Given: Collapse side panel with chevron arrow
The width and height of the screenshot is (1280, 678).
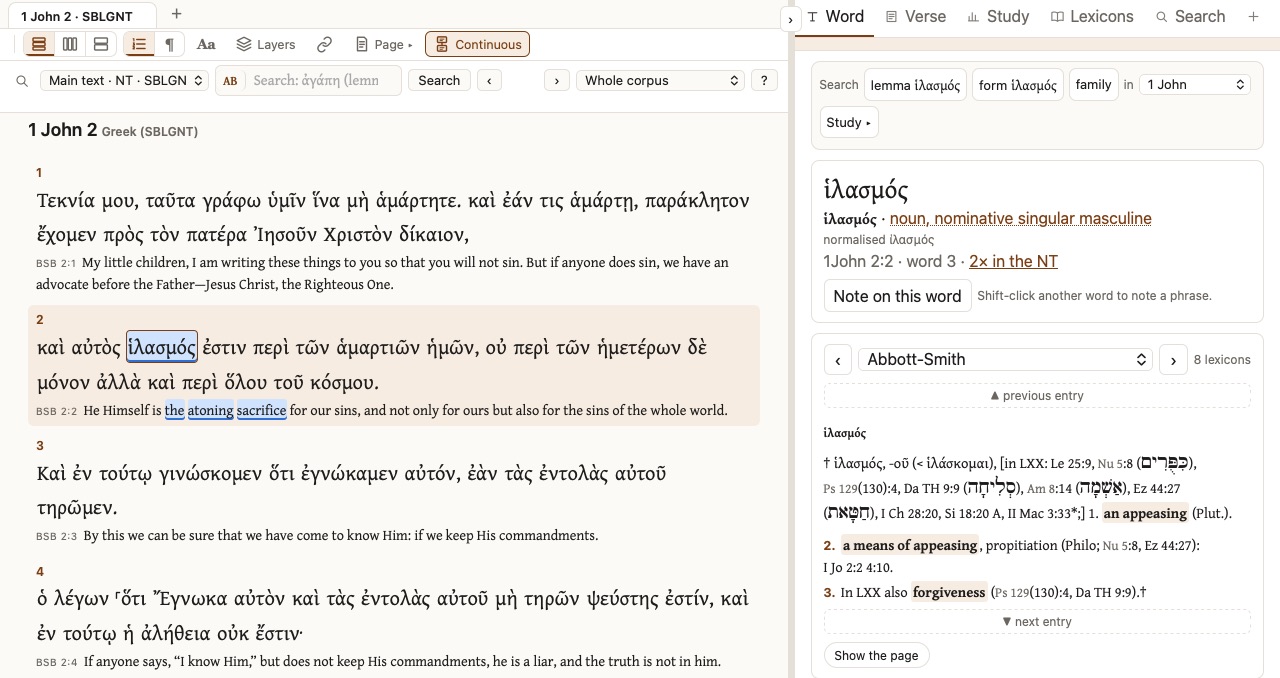Looking at the screenshot, I should [790, 18].
